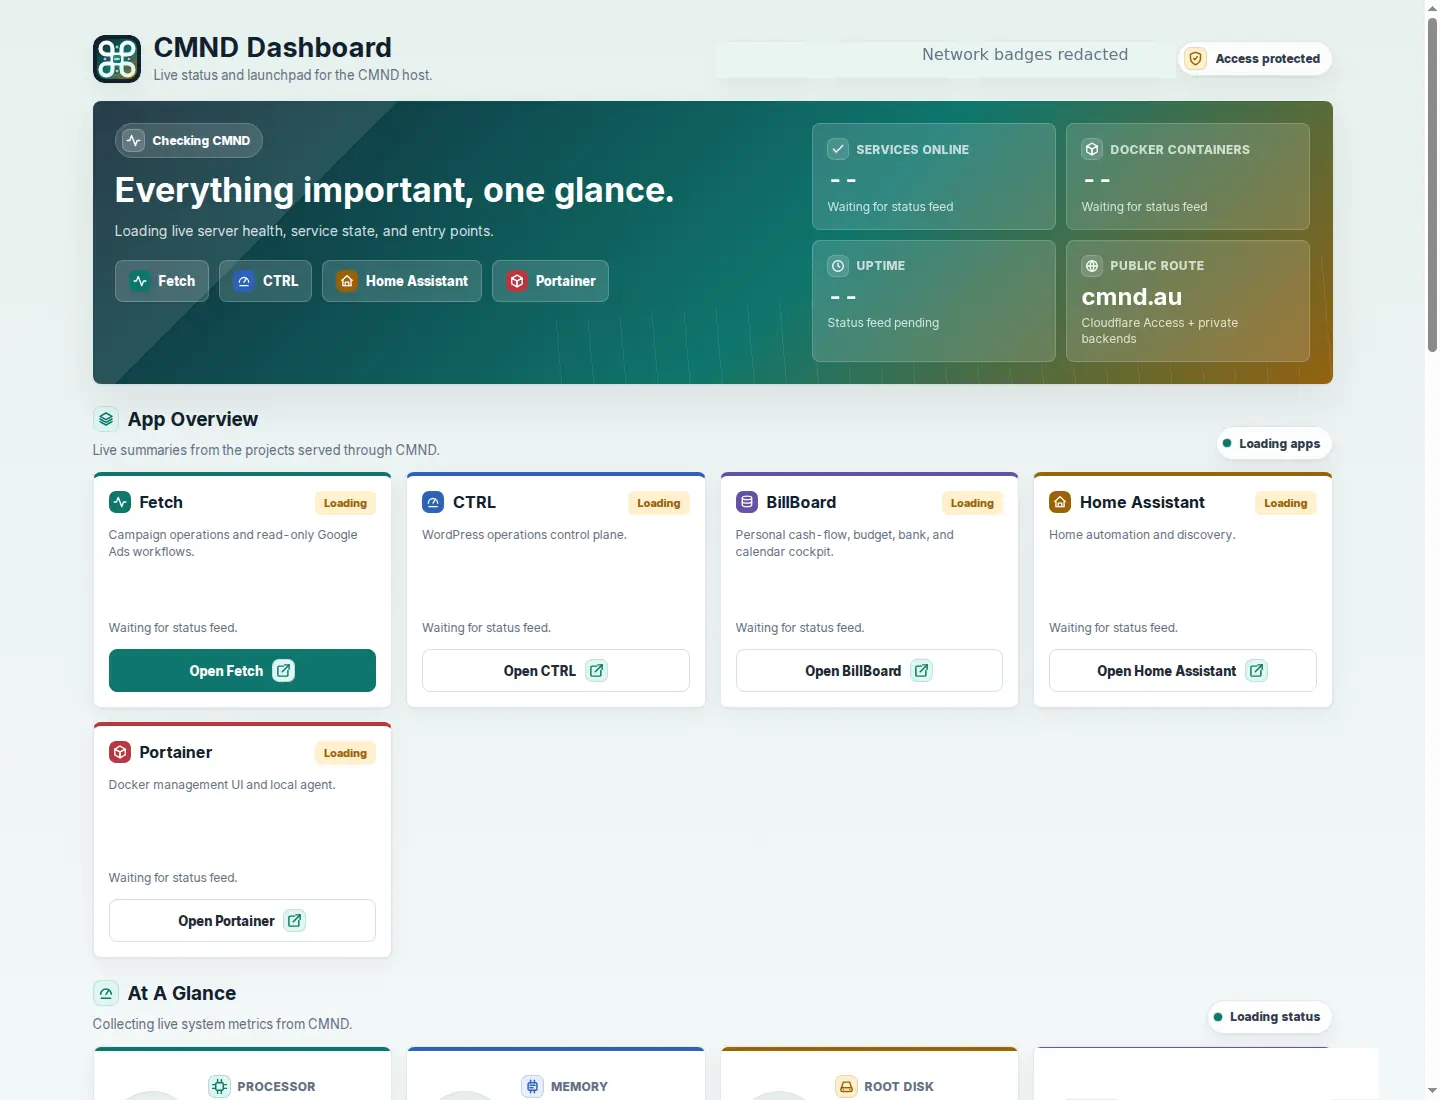The height and width of the screenshot is (1100, 1440).
Task: Click the CPU chip icon beside Processor
Action: pyautogui.click(x=219, y=1087)
